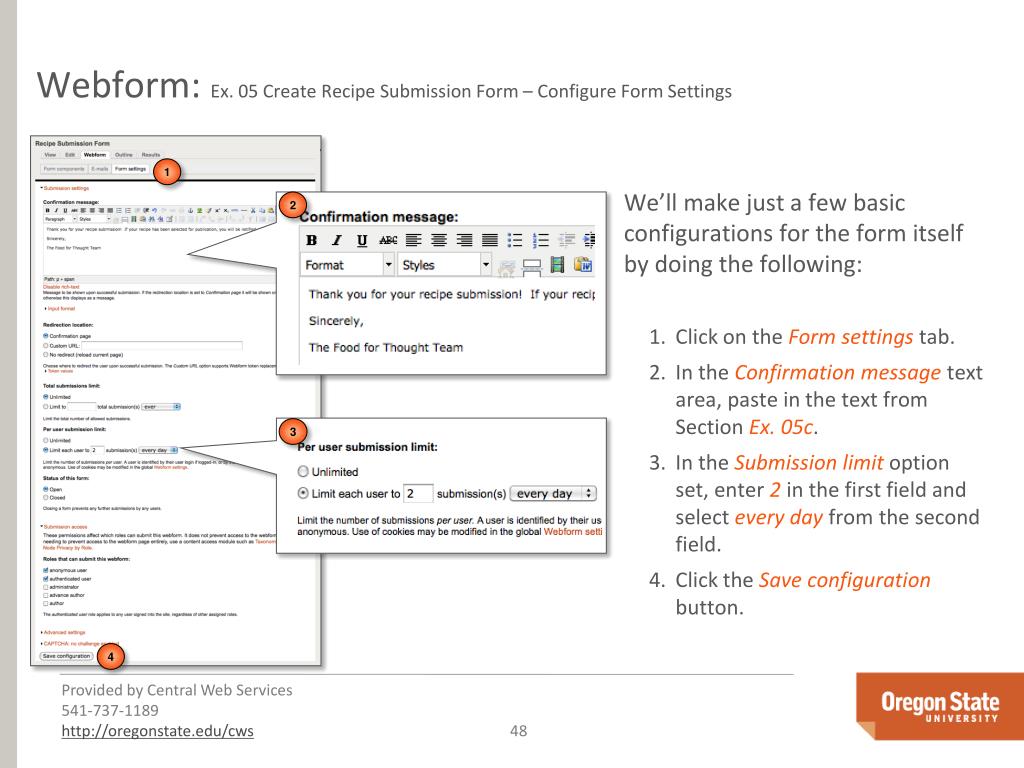Select the Form settings sub-tab

click(131, 168)
